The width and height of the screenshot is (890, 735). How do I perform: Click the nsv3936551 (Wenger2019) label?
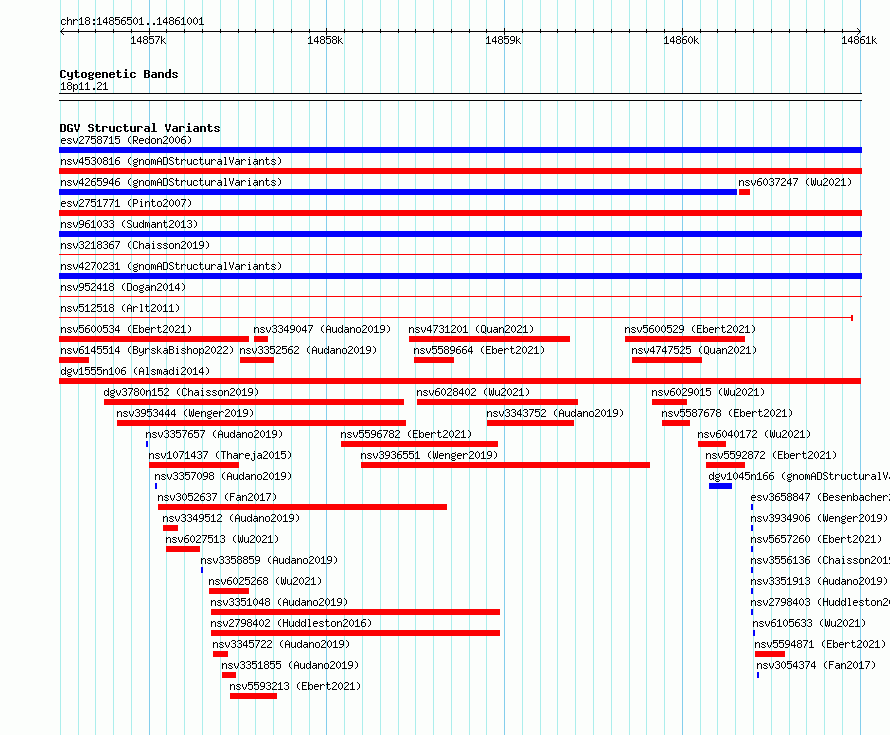429,455
